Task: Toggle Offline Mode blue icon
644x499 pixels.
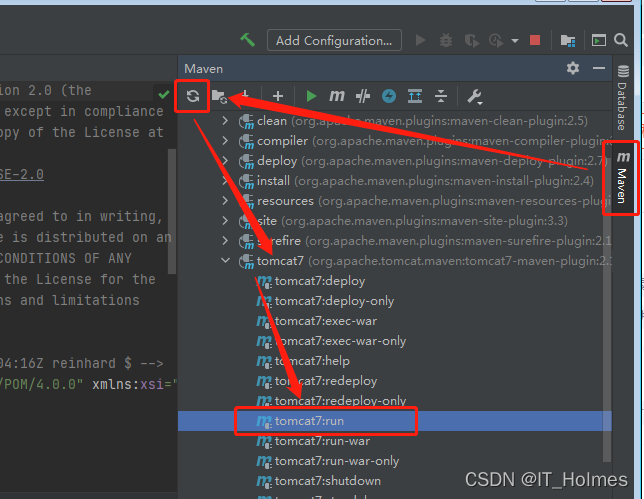Action: point(389,96)
